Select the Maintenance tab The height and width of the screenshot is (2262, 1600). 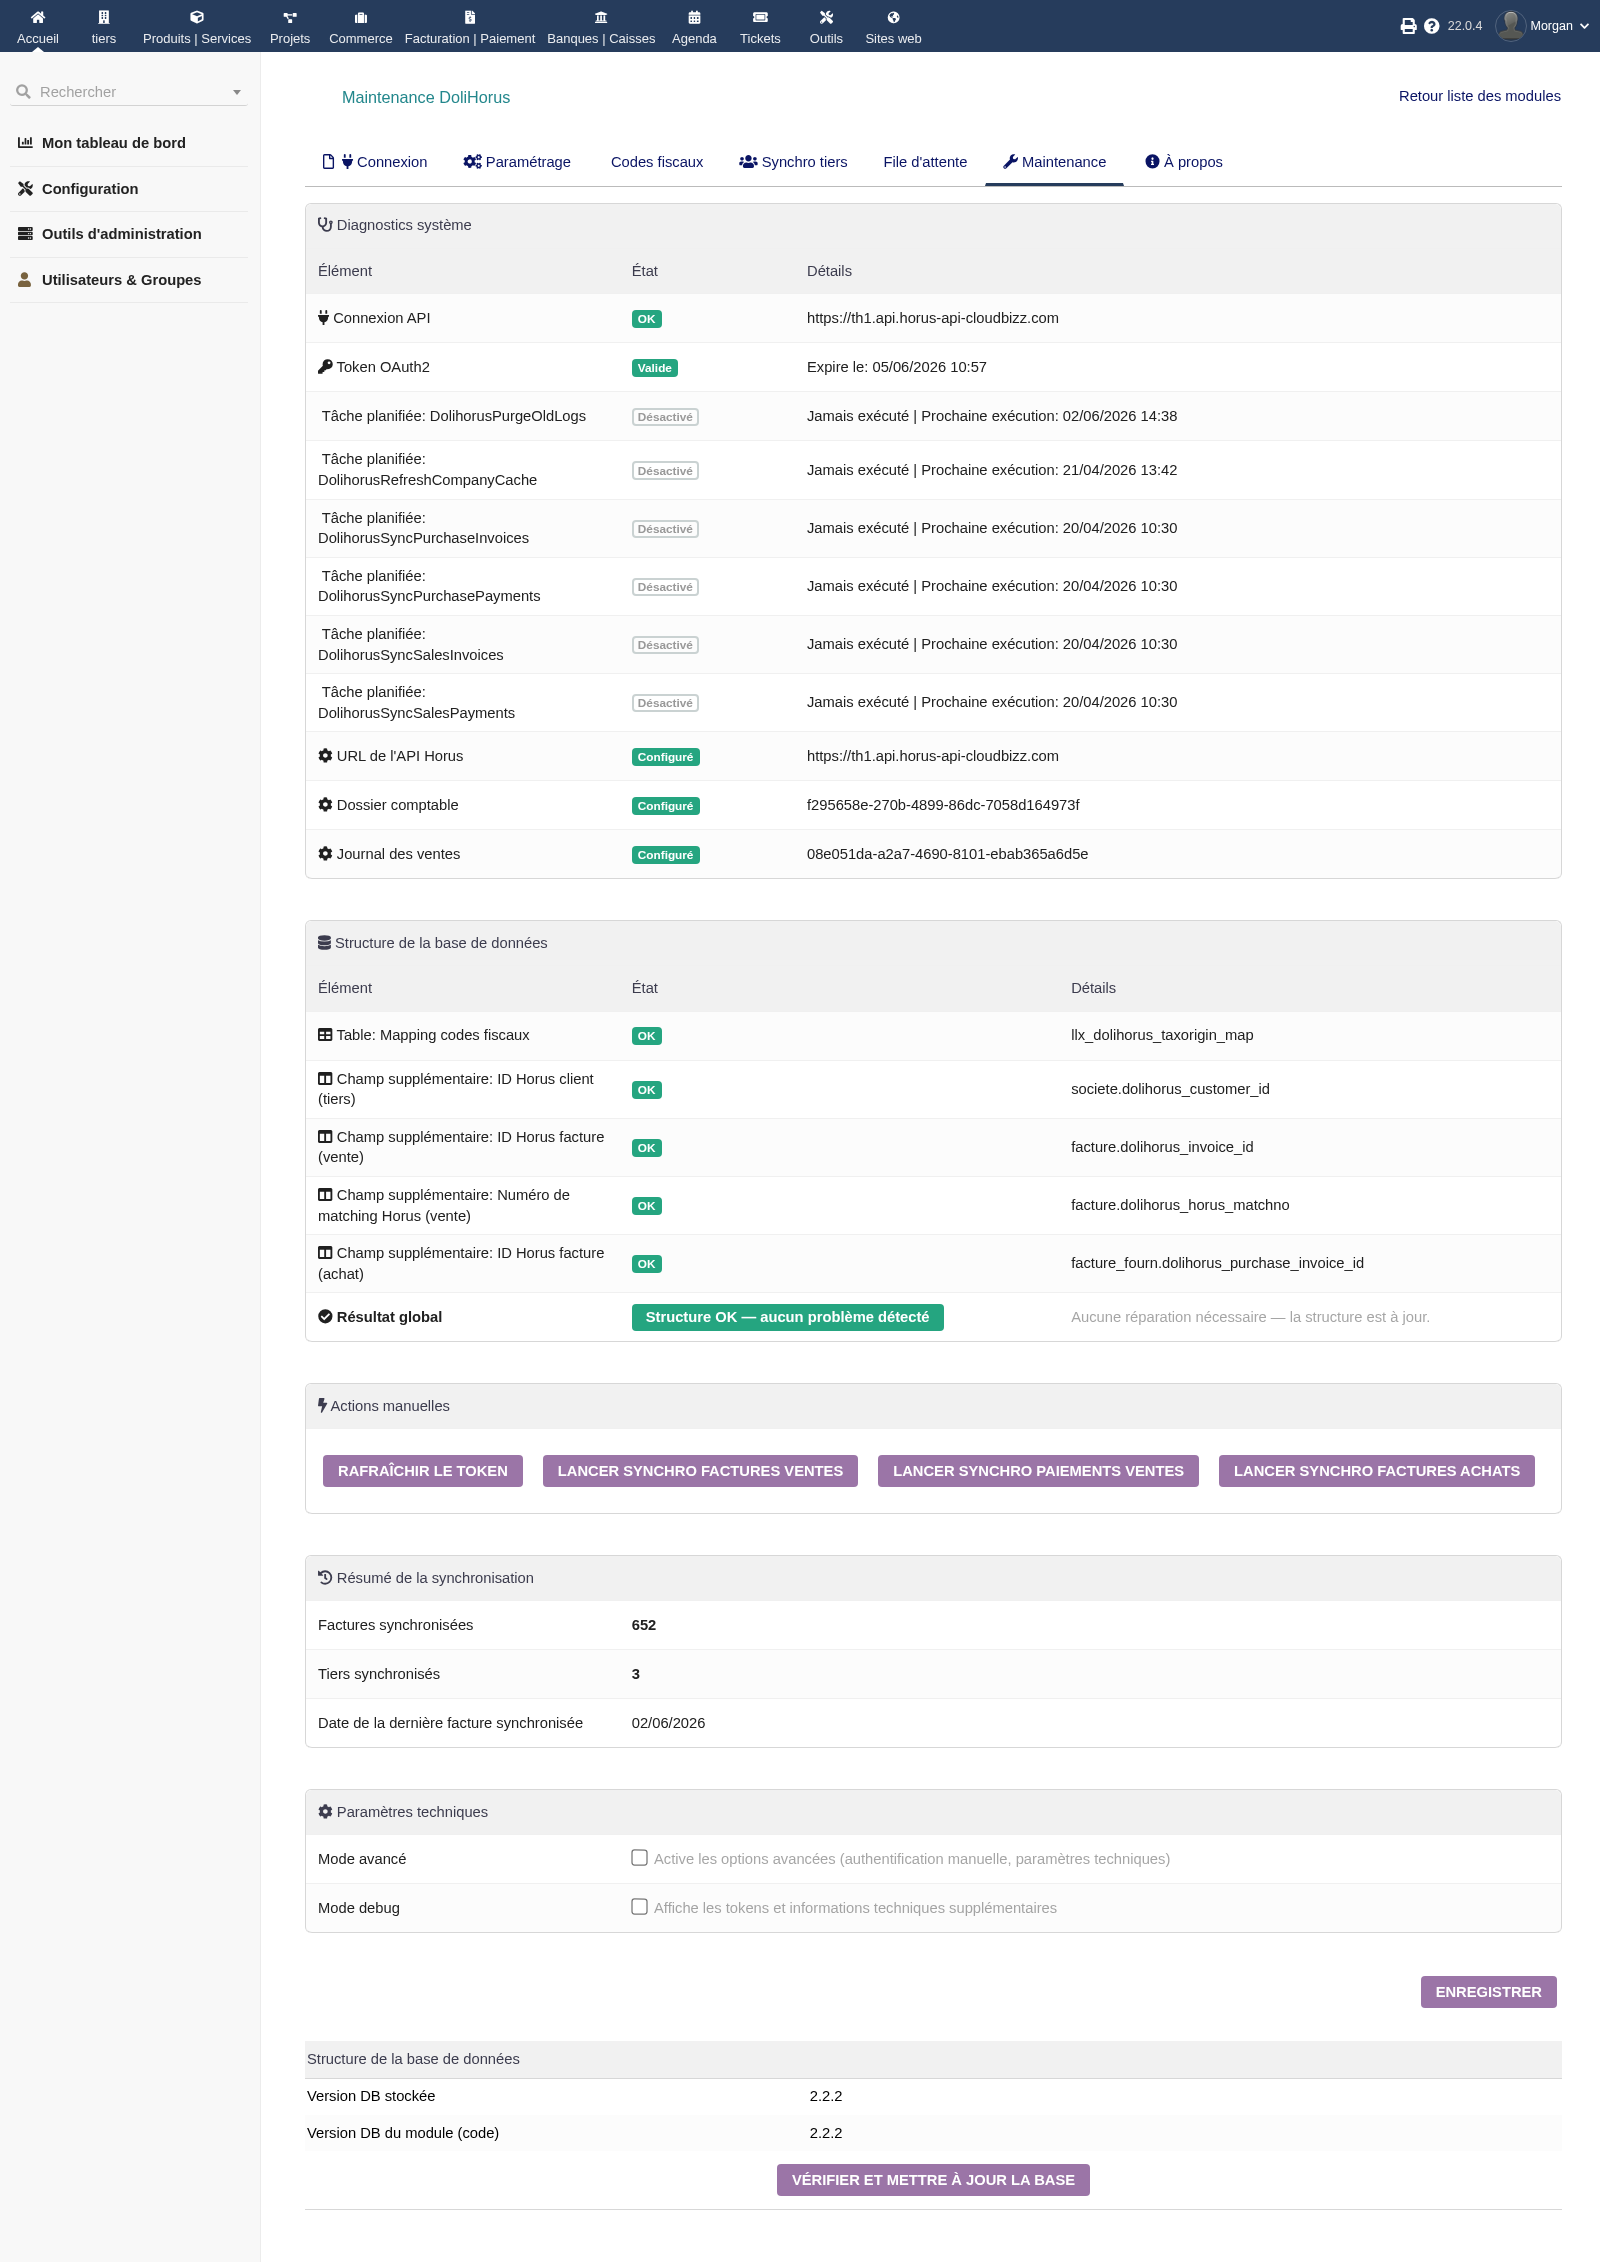pos(1054,162)
